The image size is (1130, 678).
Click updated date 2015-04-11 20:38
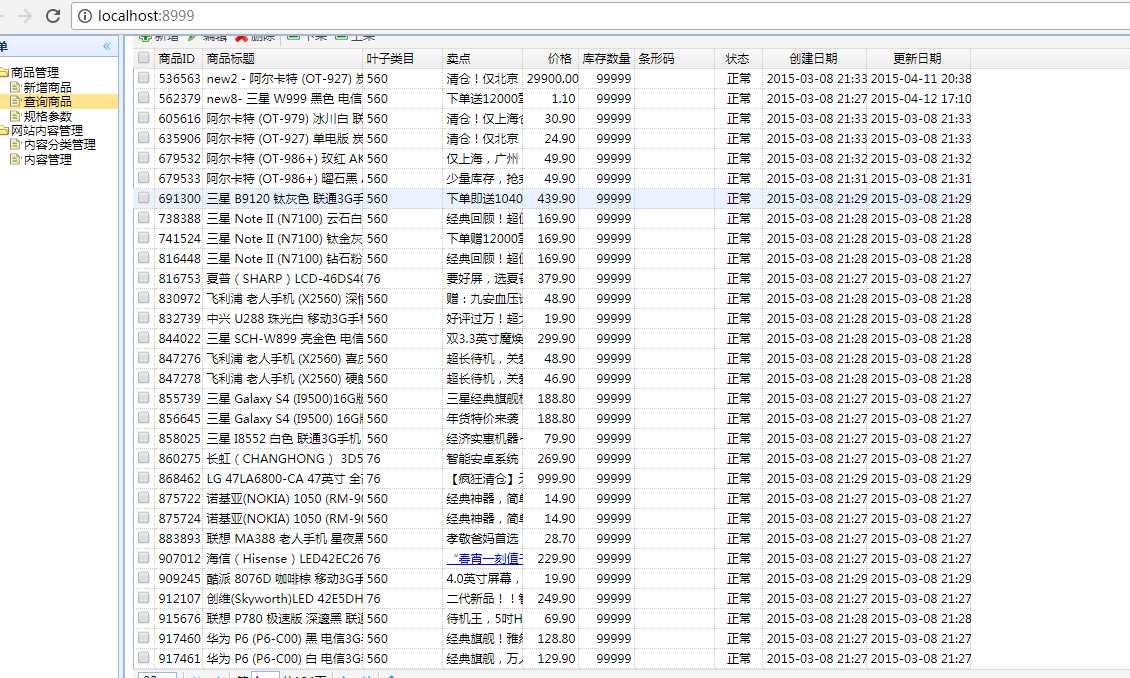(920, 79)
